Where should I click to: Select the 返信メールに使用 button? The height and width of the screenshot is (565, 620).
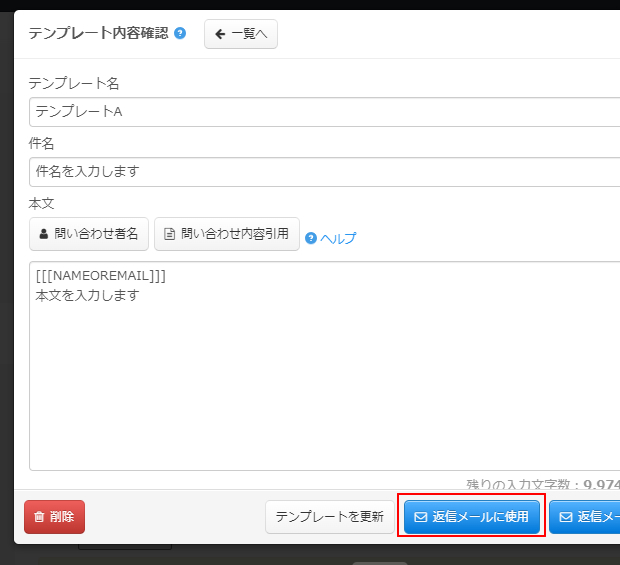pyautogui.click(x=472, y=517)
